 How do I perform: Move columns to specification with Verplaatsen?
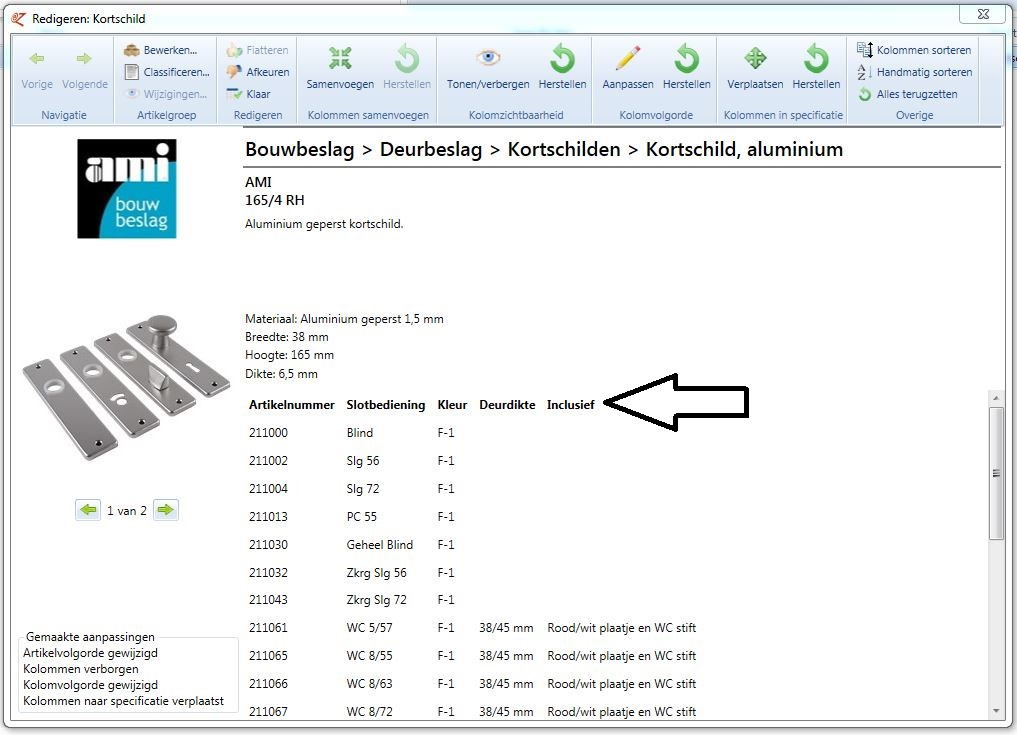click(x=755, y=67)
